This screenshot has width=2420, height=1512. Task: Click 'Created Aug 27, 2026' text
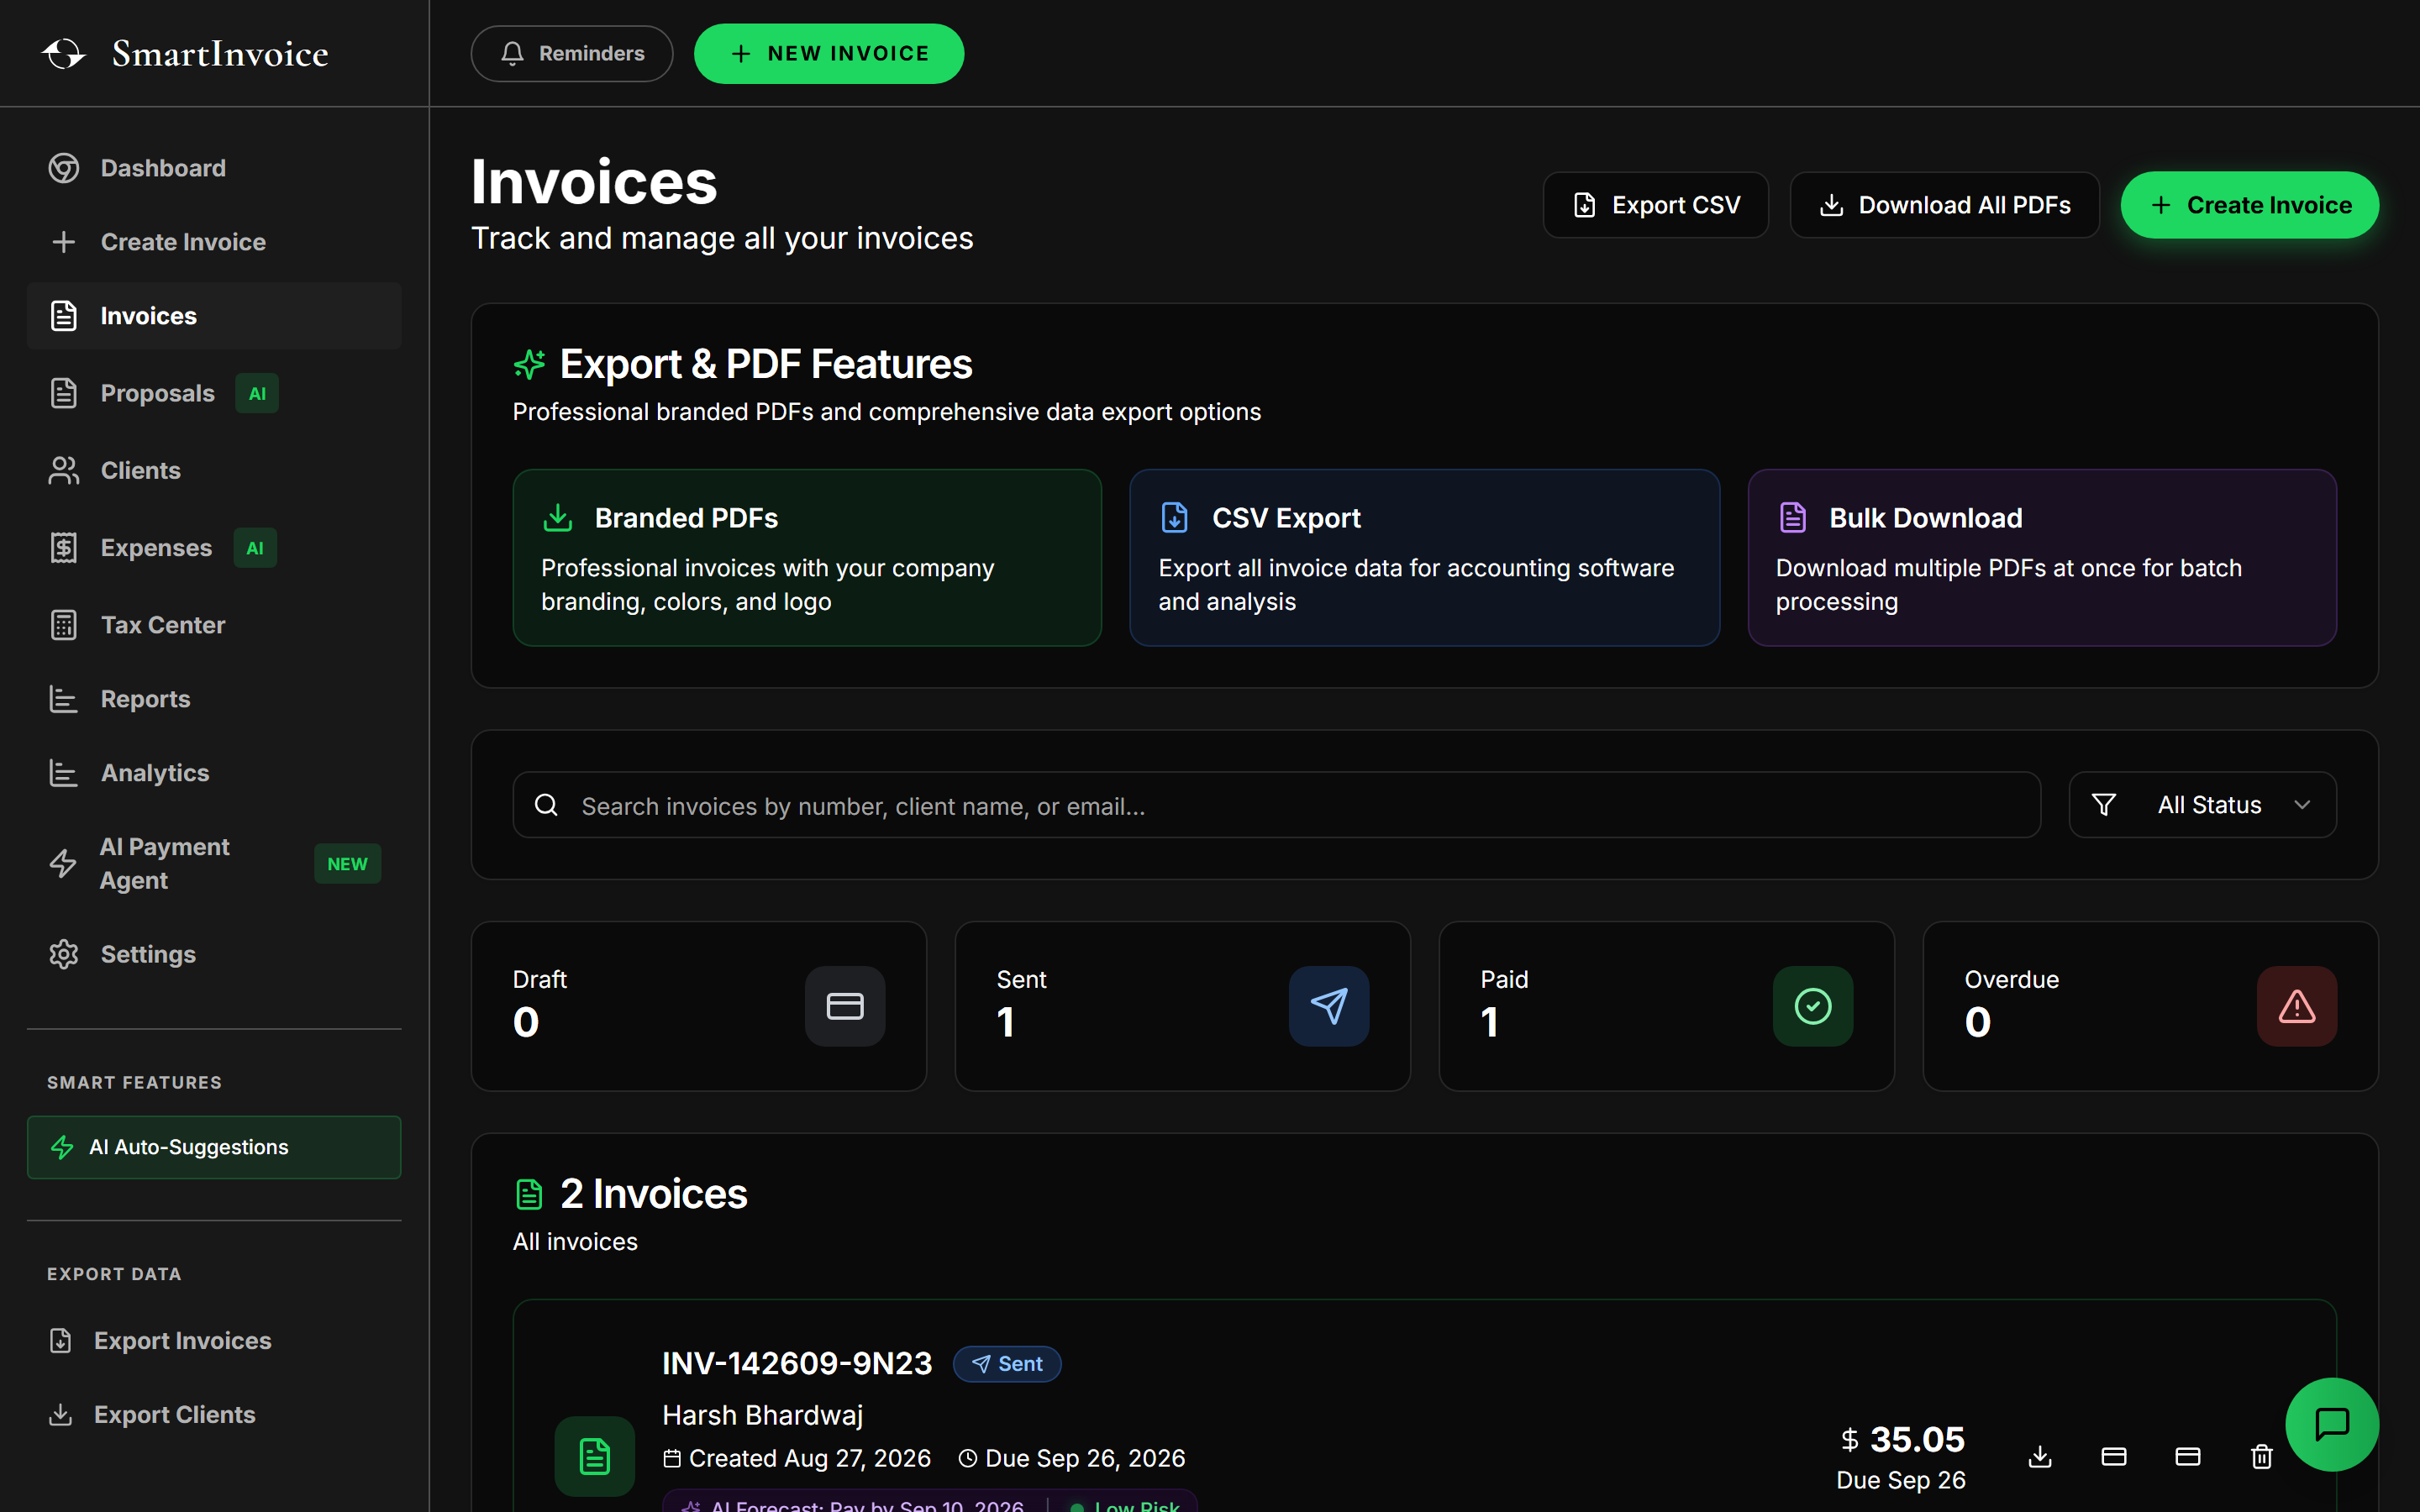tap(810, 1458)
